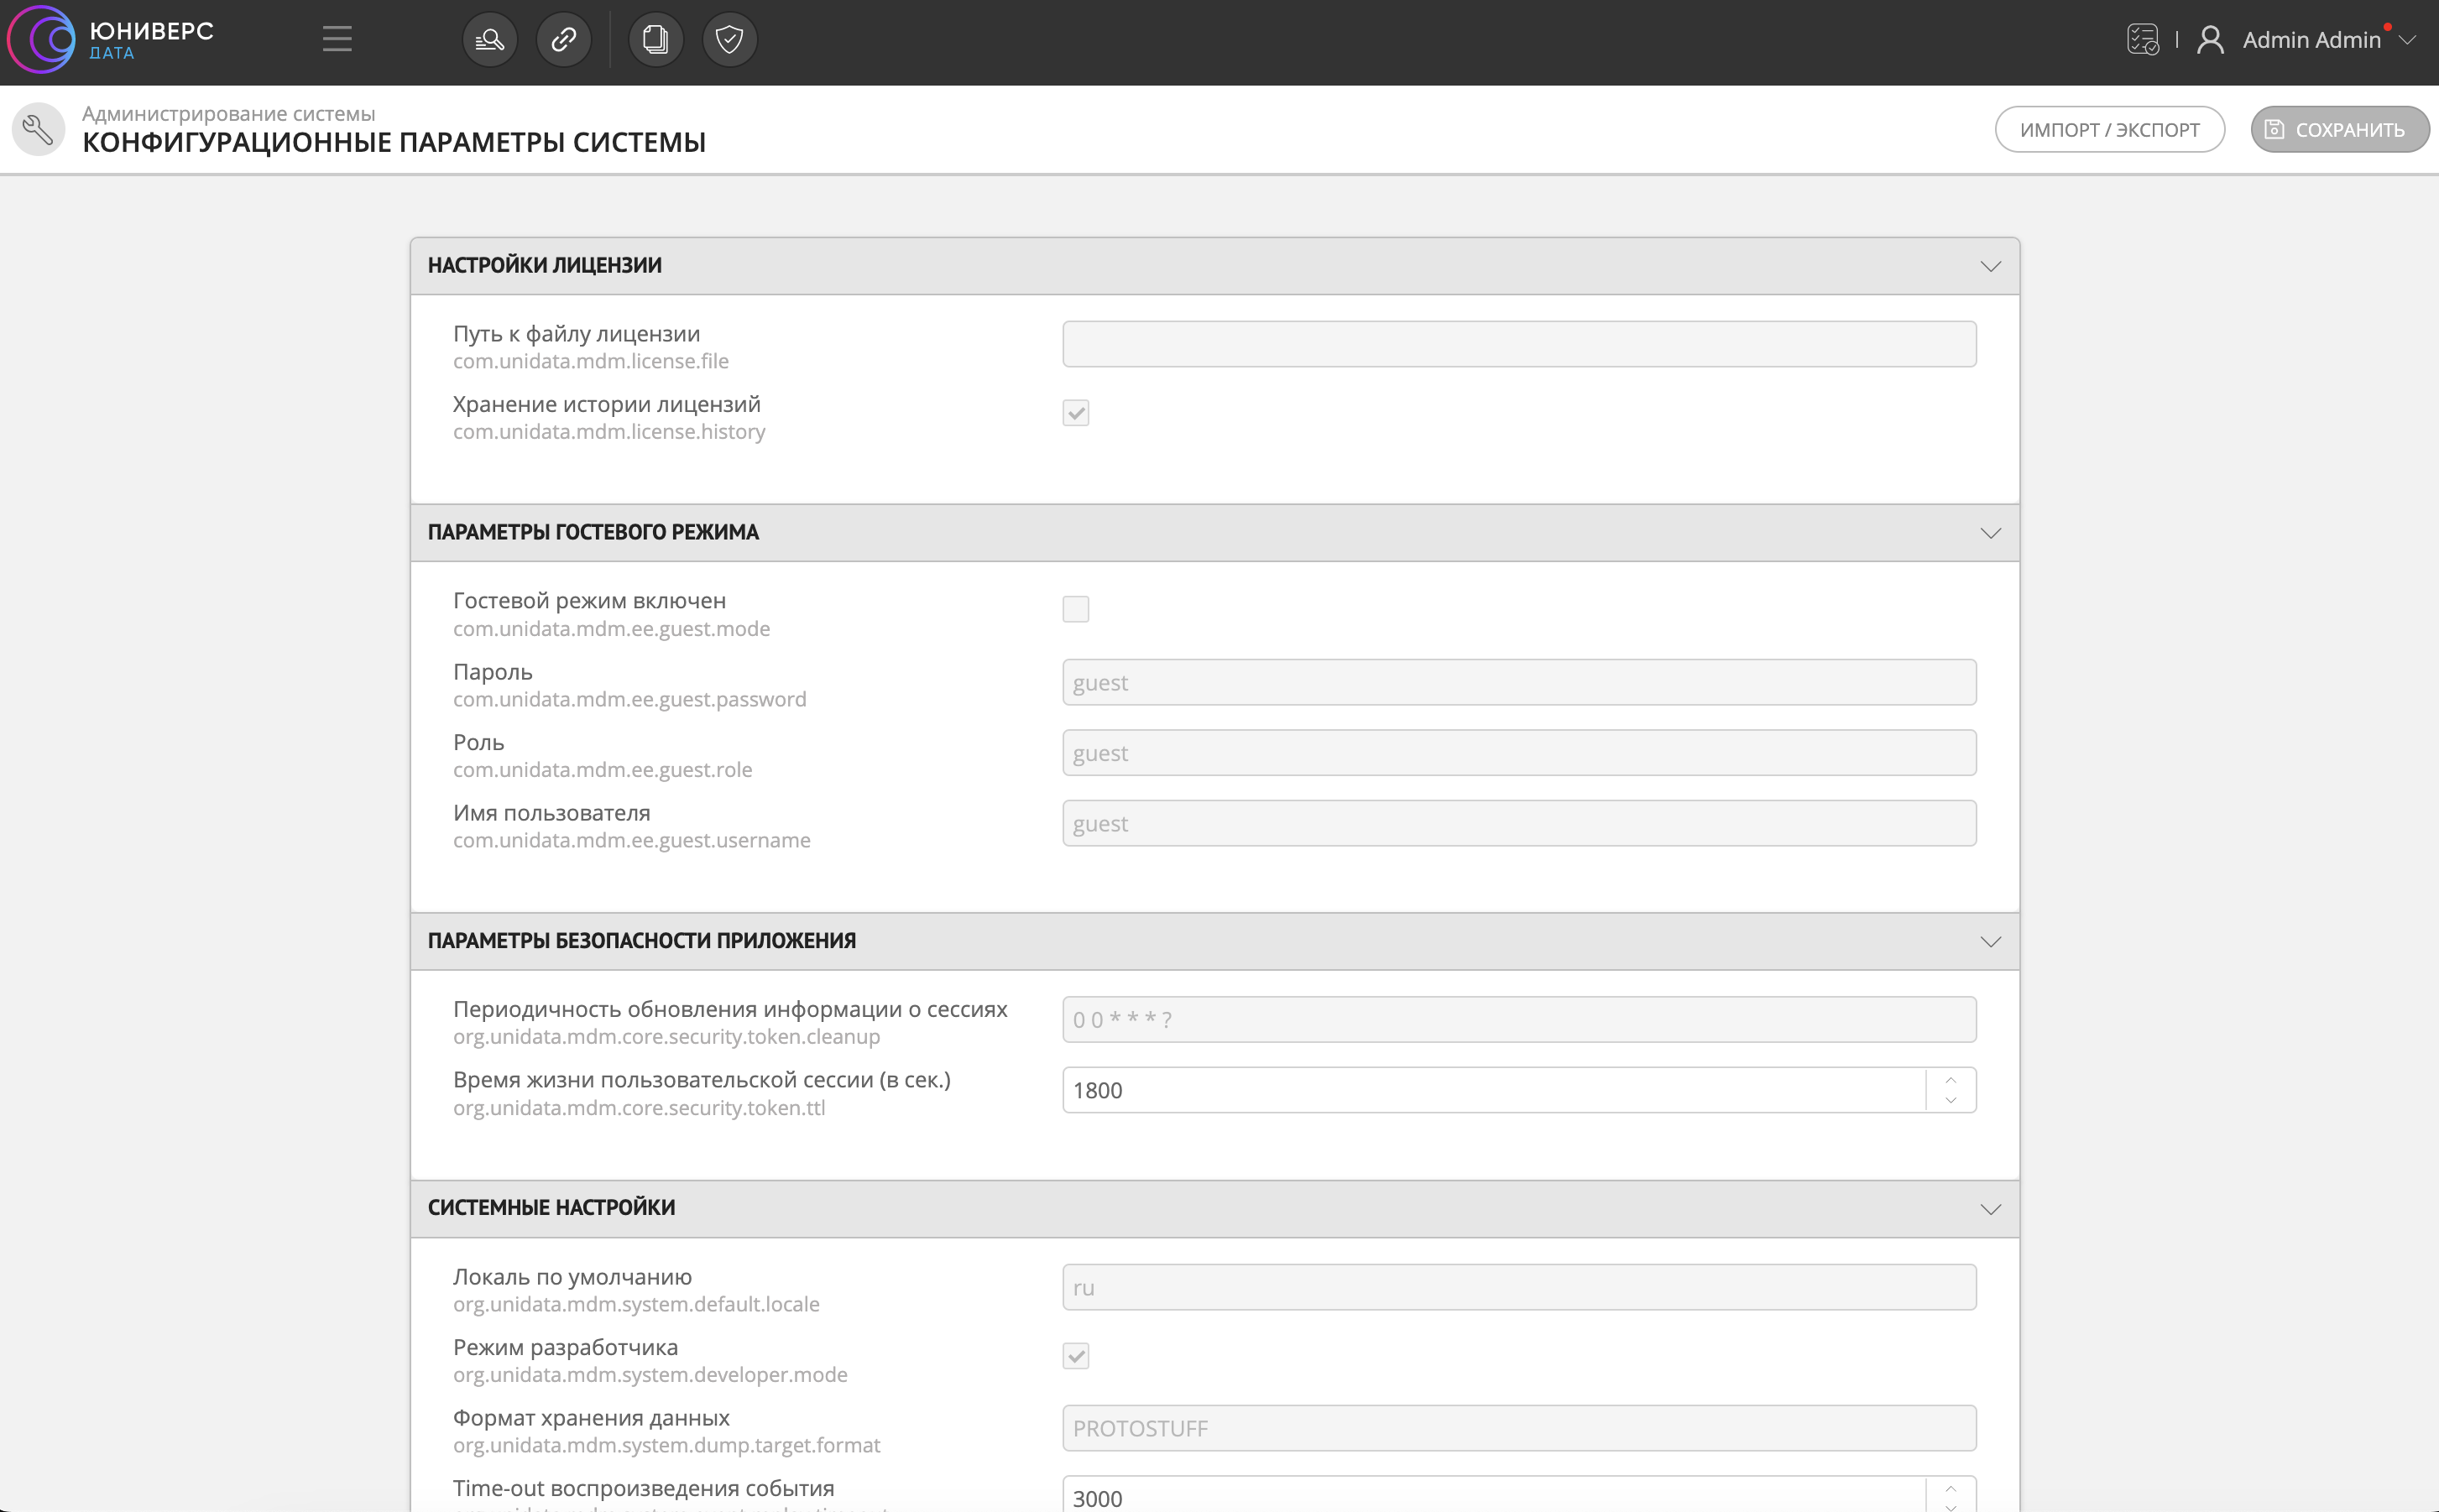This screenshot has width=2439, height=1512.
Task: Click guest Пароль input field
Action: coord(1519,683)
